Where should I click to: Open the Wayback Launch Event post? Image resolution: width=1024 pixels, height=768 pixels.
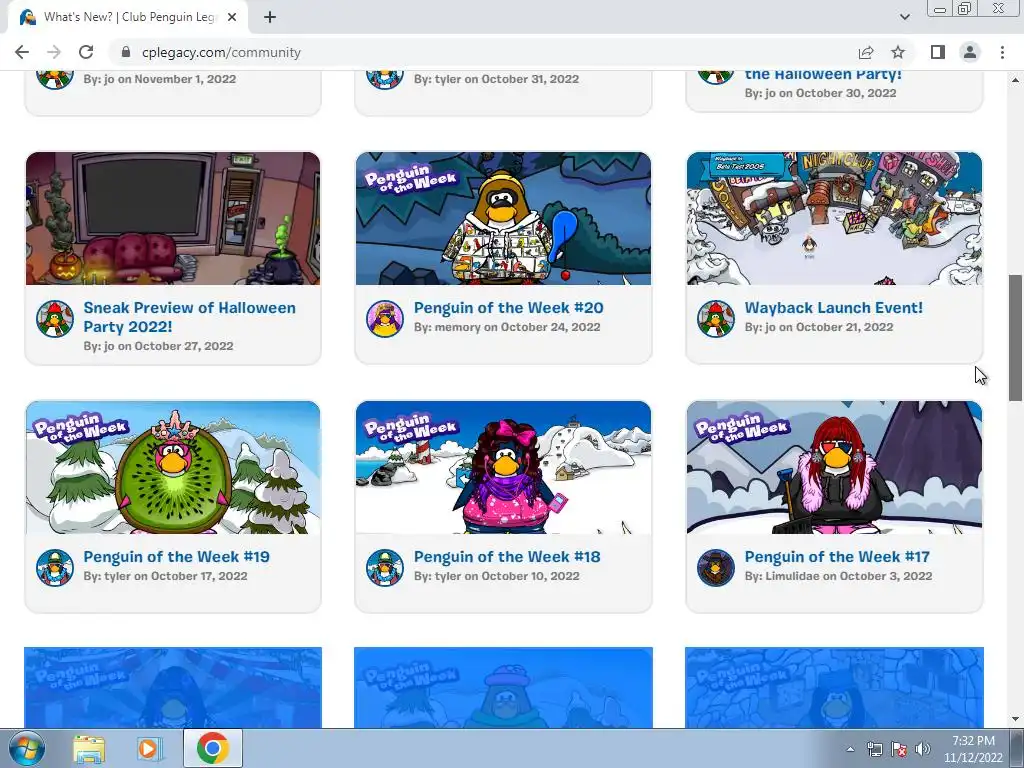click(833, 308)
